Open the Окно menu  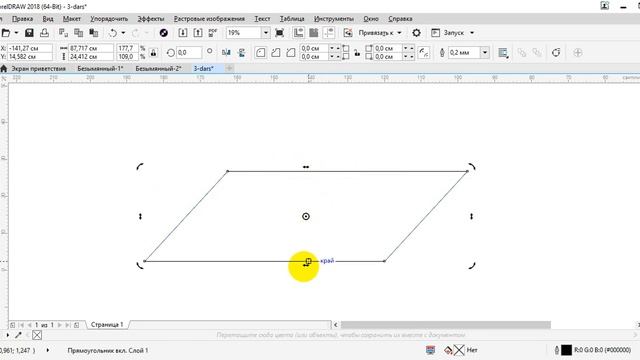coord(371,19)
